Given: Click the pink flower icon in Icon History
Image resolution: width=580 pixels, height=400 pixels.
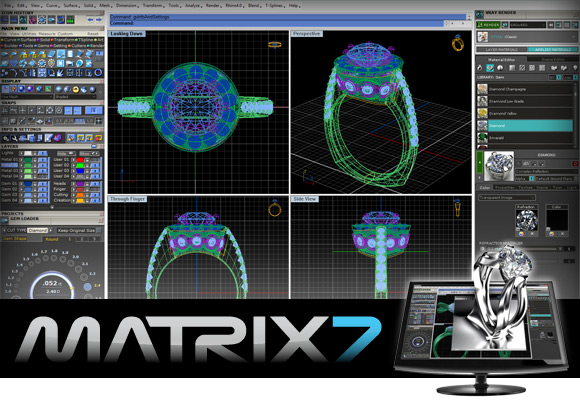Looking at the screenshot, I should (x=33, y=19).
